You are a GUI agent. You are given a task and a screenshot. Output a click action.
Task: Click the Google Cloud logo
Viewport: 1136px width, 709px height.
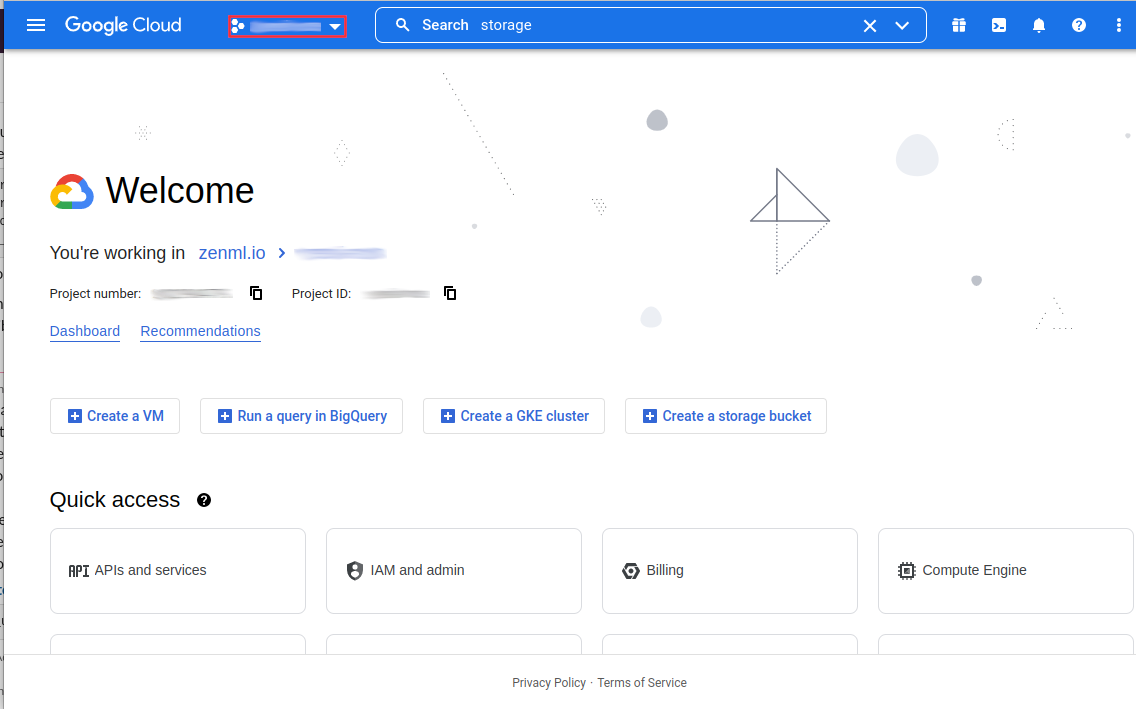123,25
